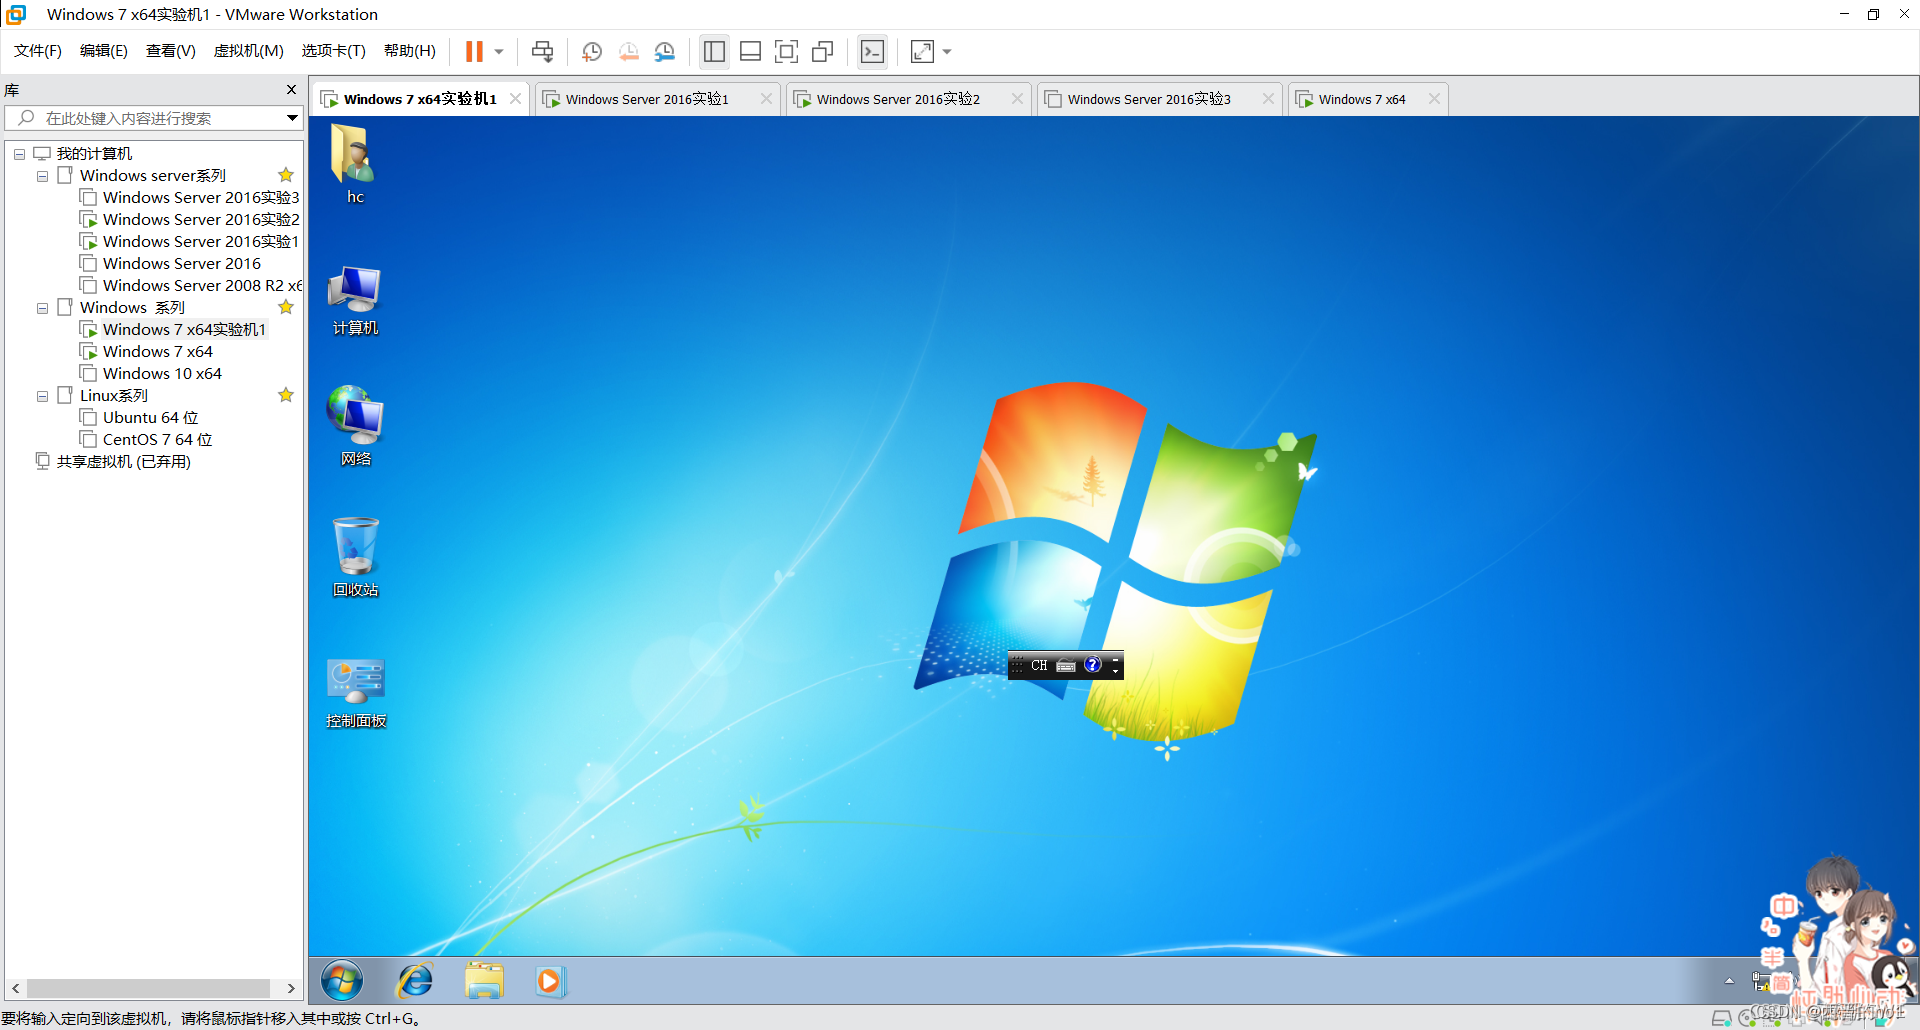Collapse the Linux系列 folder
Image resolution: width=1920 pixels, height=1030 pixels.
(42, 396)
